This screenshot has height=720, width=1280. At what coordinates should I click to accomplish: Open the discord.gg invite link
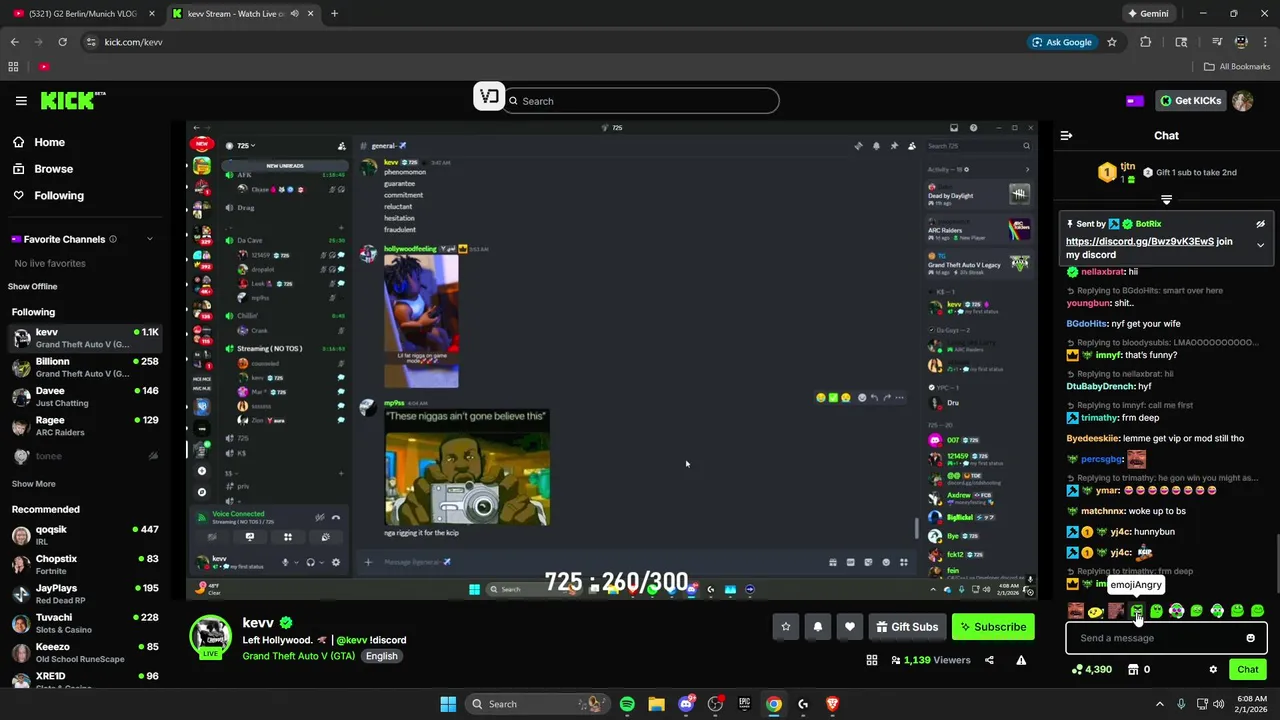(1140, 242)
